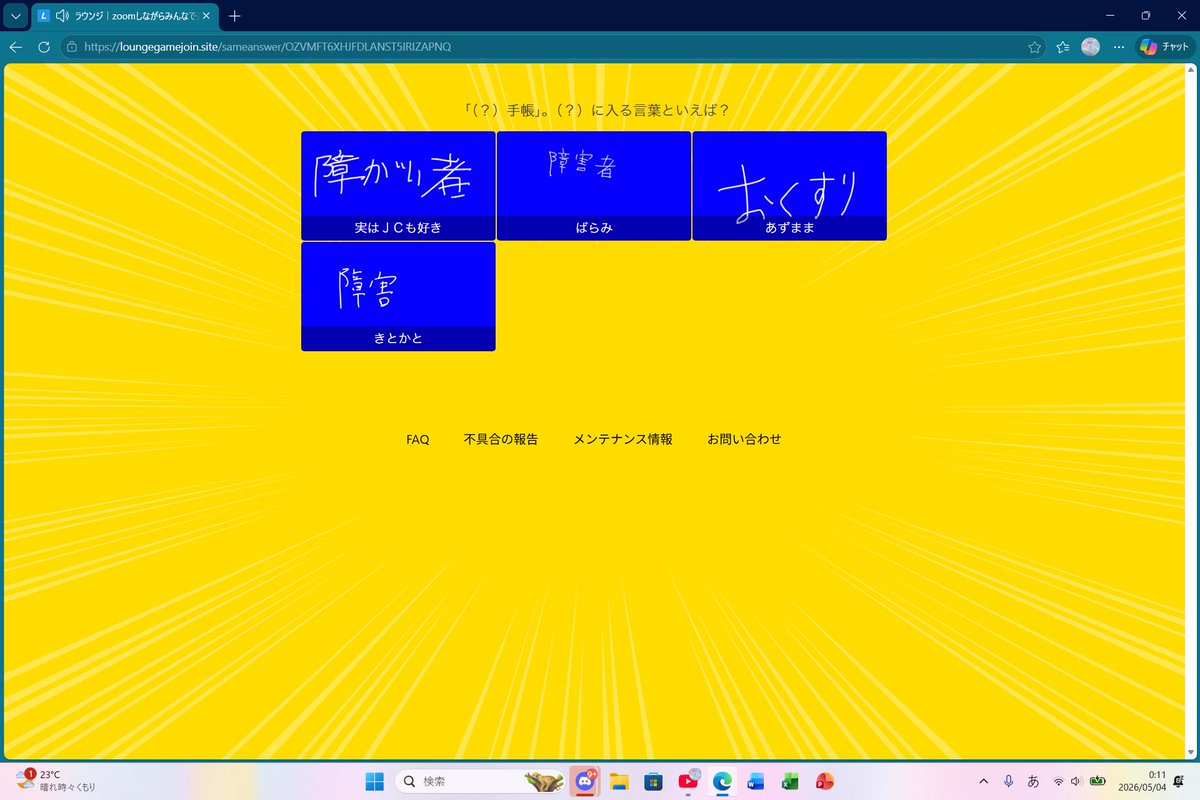Viewport: 1200px width, 800px height.
Task: Open the メンテナンス情報 link
Action: pyautogui.click(x=623, y=439)
